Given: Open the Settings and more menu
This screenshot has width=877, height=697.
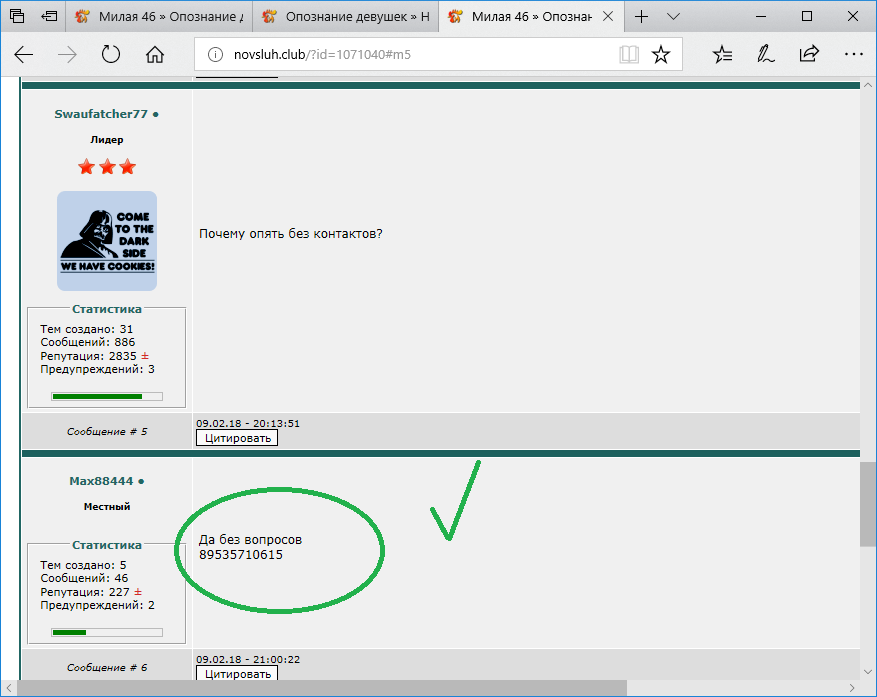Looking at the screenshot, I should click(852, 55).
